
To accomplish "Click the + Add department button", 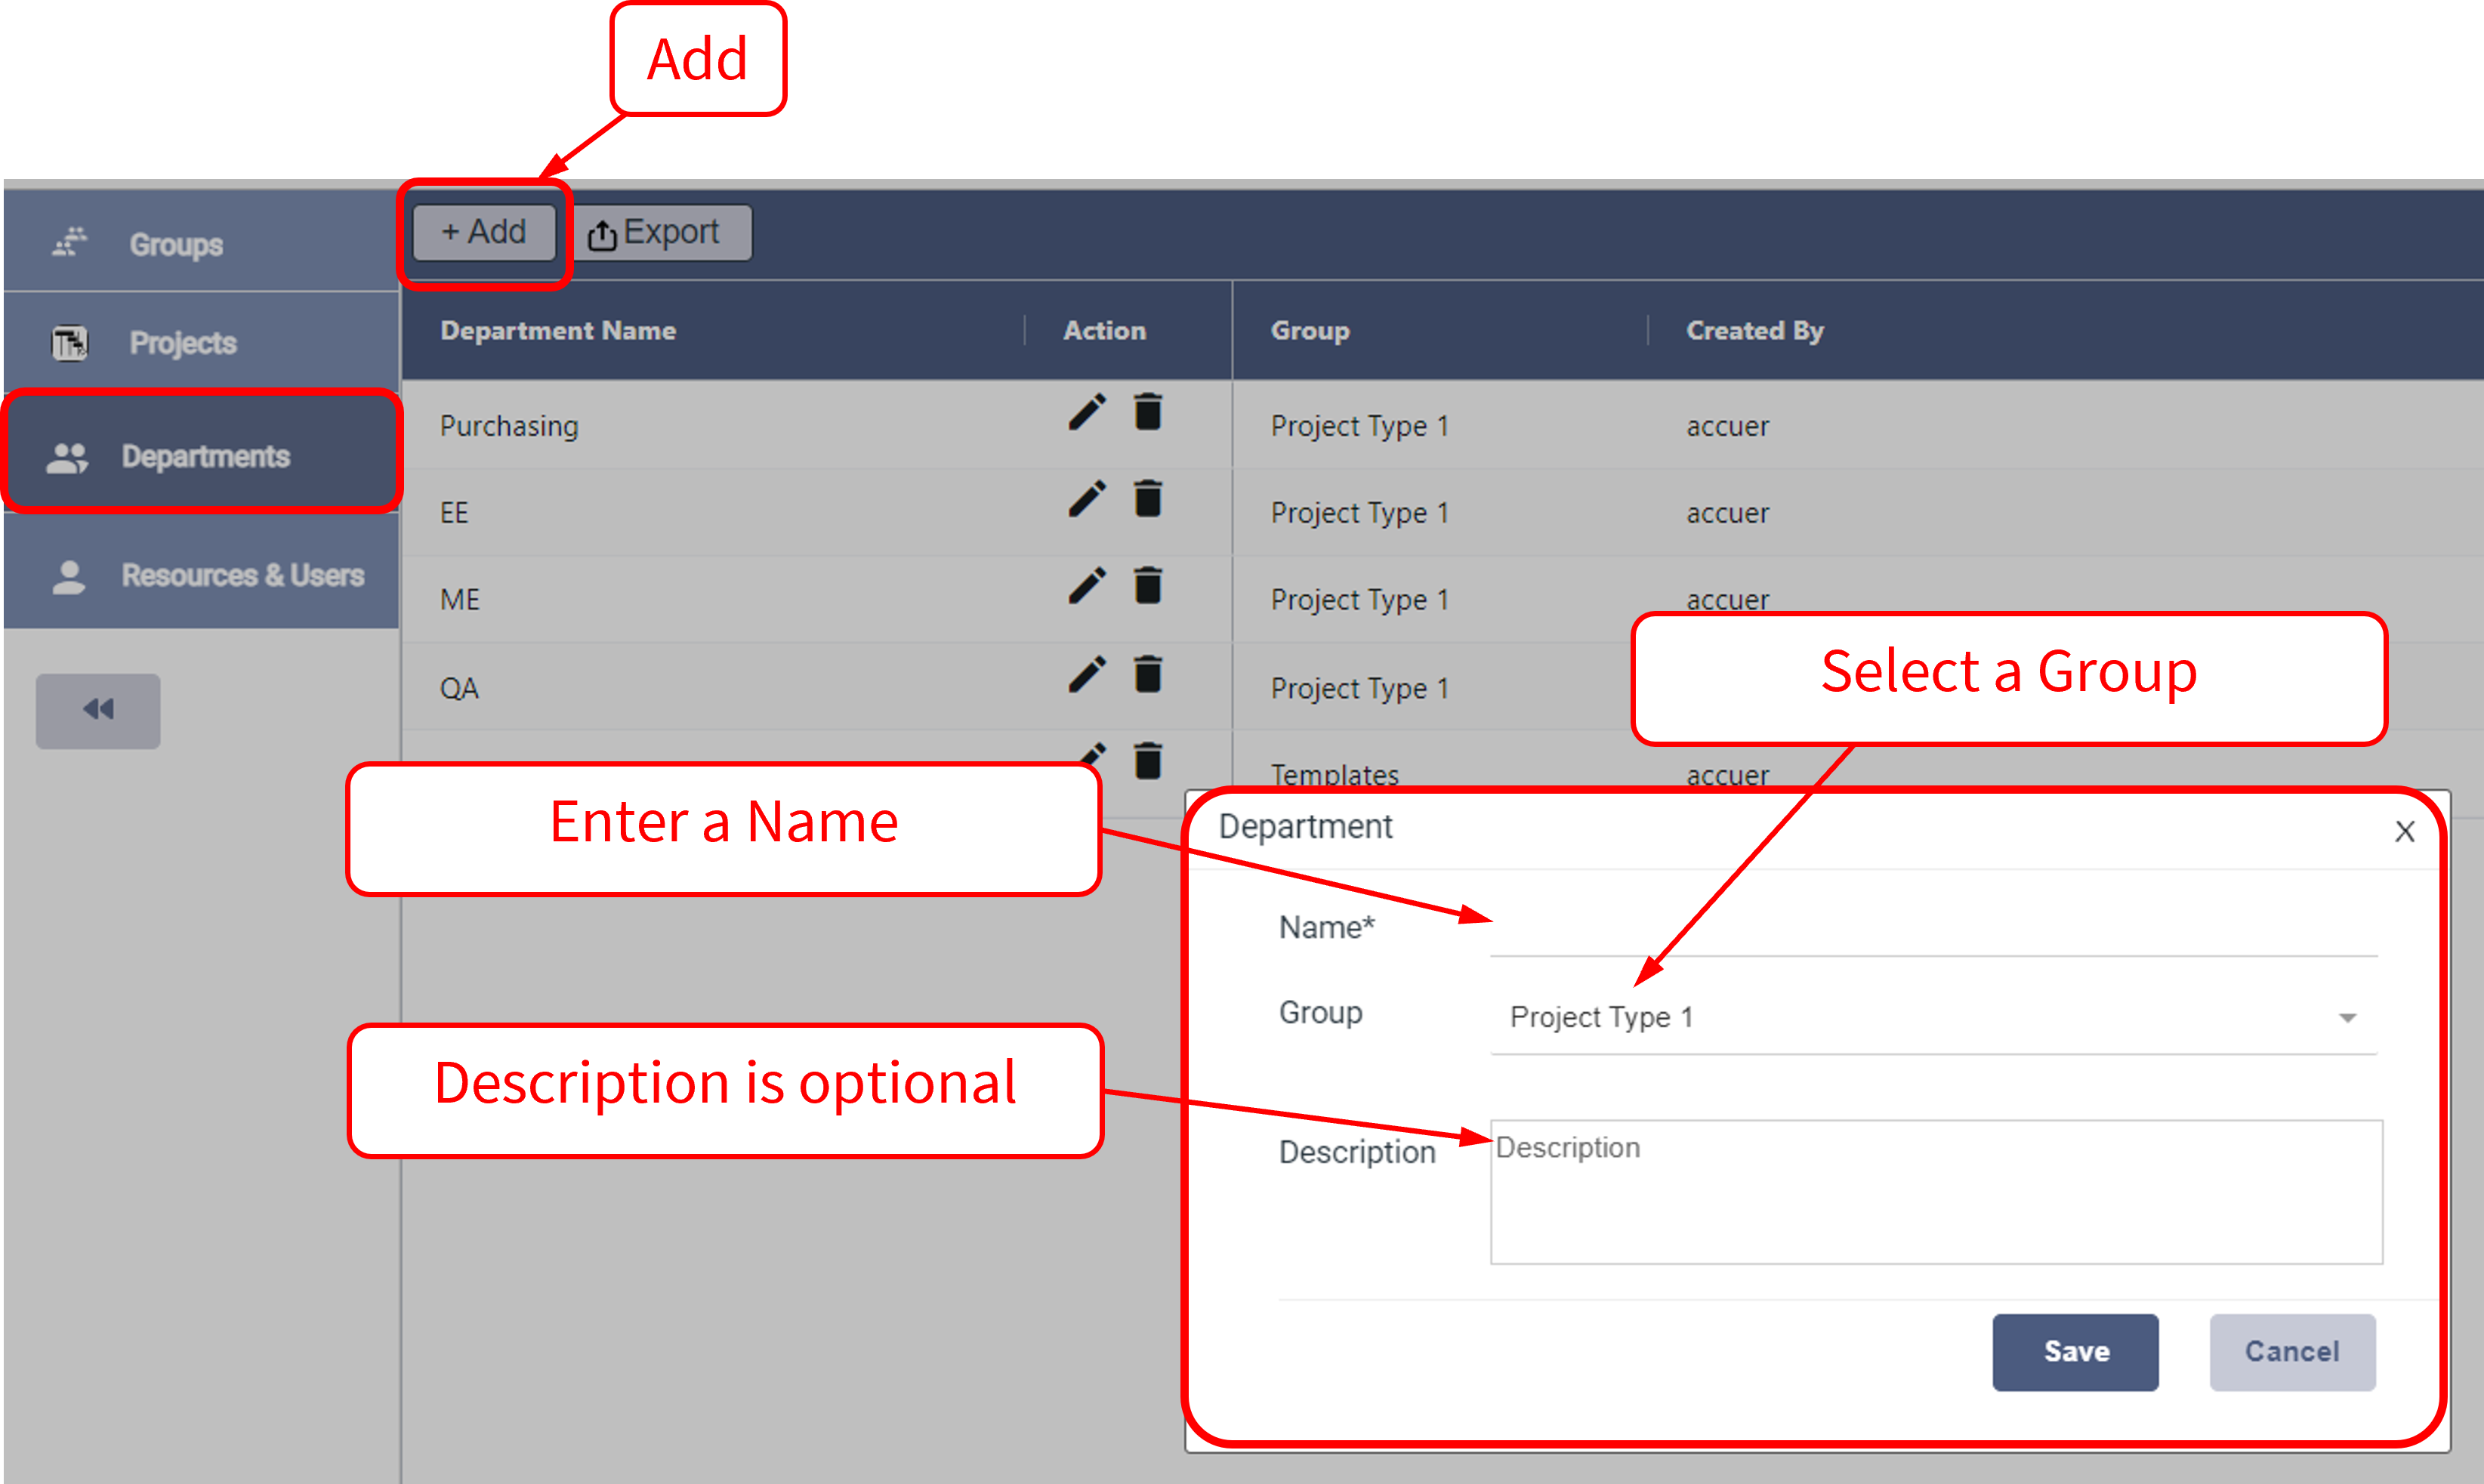I will [484, 232].
